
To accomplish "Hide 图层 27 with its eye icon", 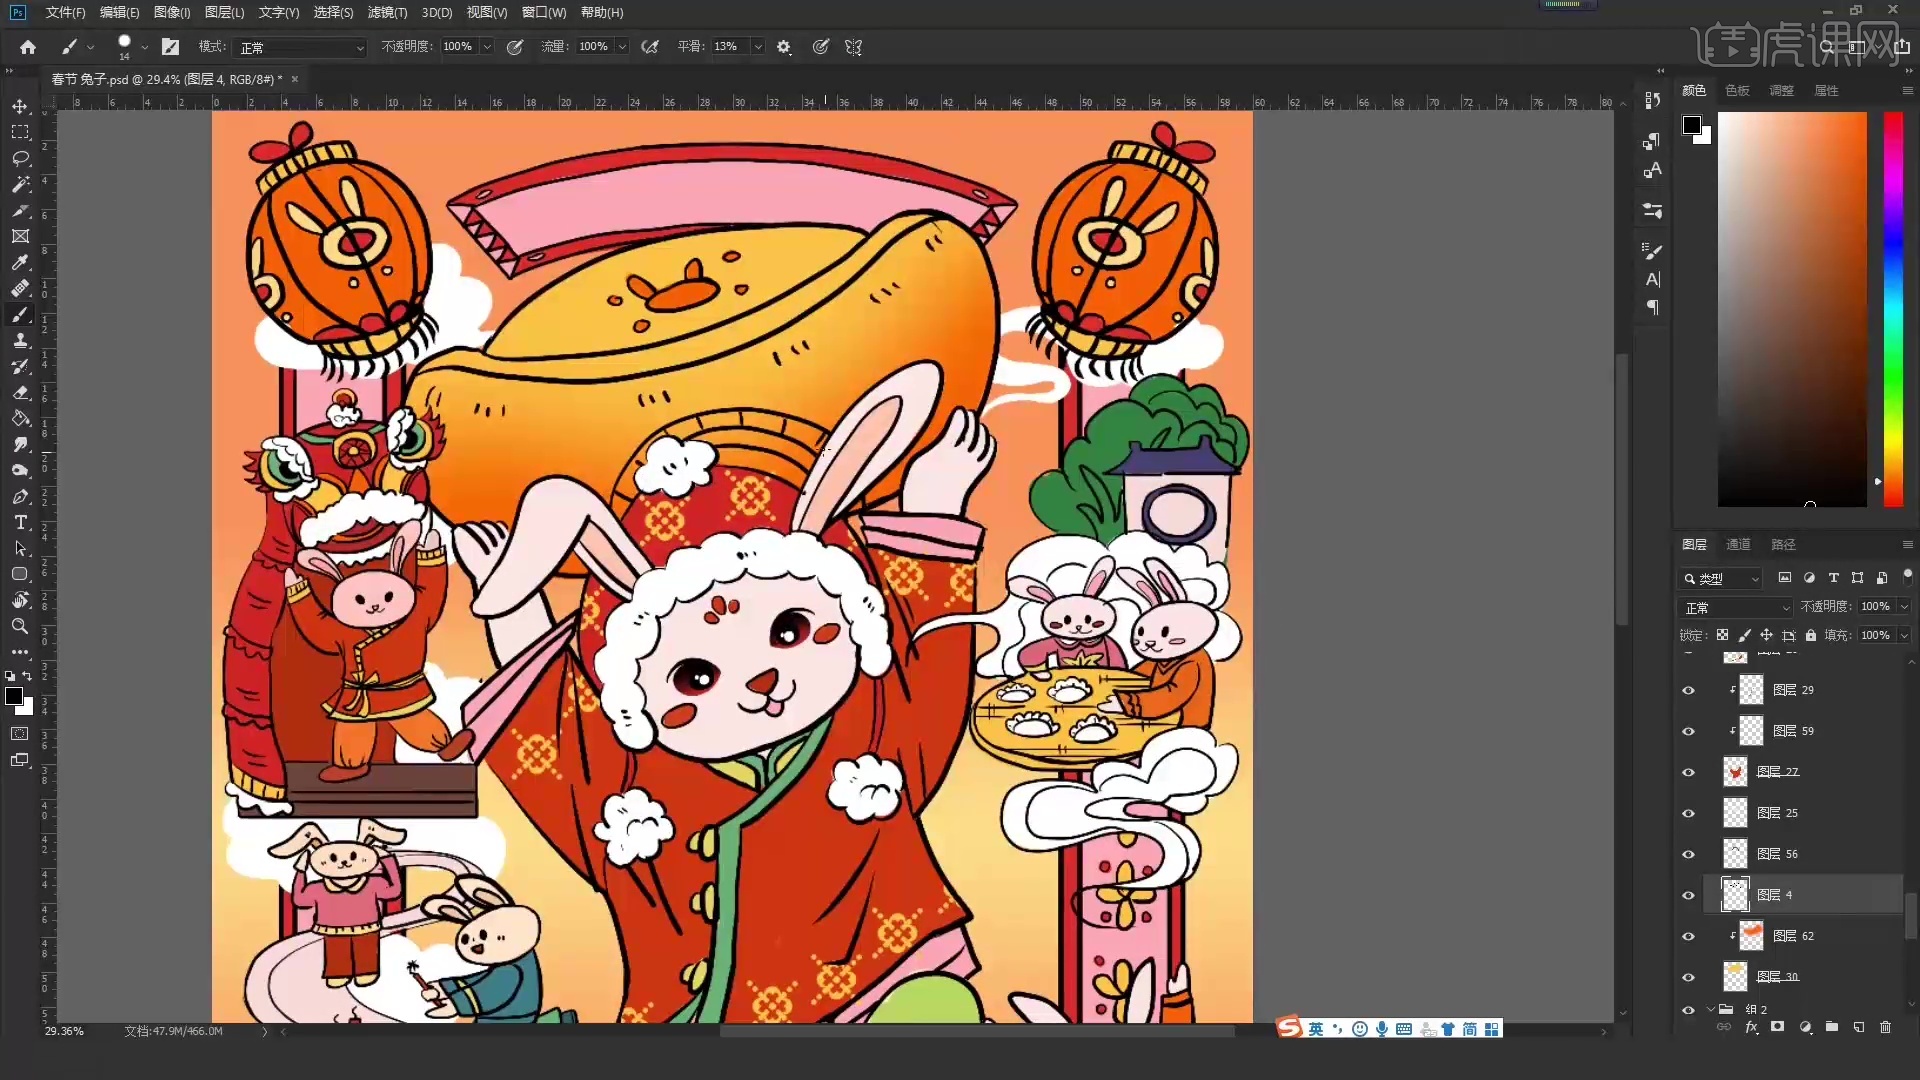I will (1688, 772).
